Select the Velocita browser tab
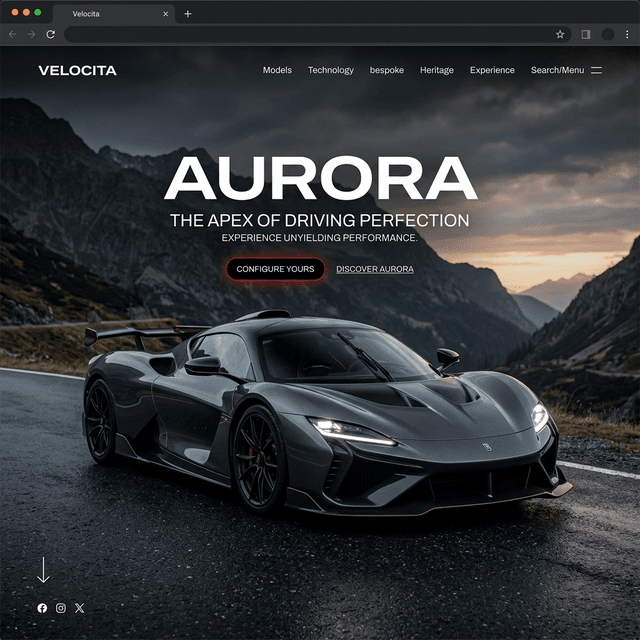 click(x=114, y=14)
